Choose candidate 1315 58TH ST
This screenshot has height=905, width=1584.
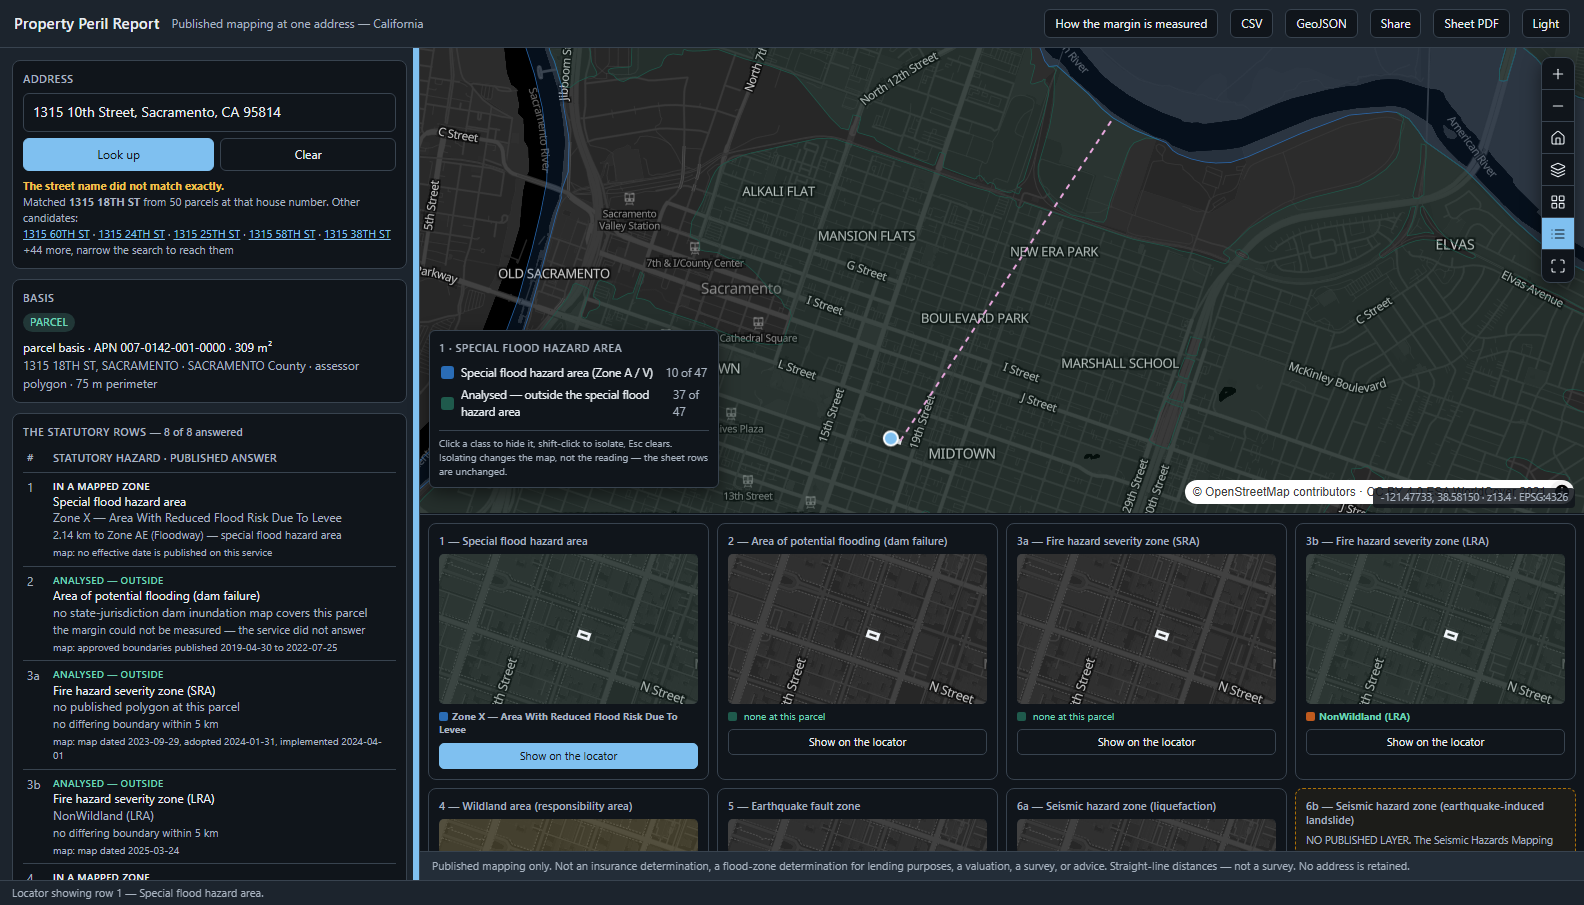pyautogui.click(x=282, y=234)
